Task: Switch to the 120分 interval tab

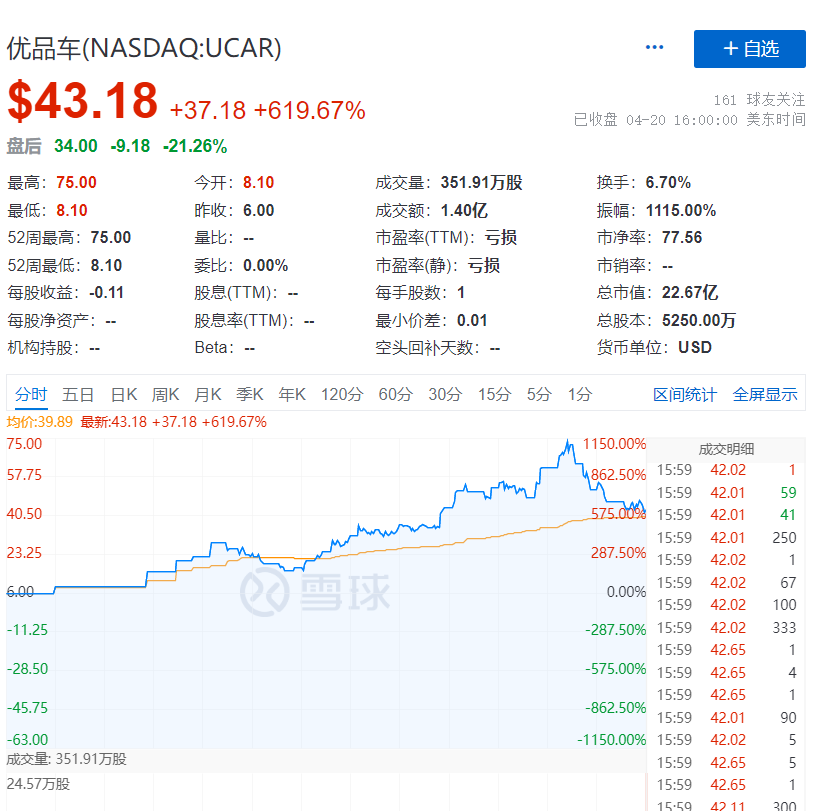Action: (341, 394)
